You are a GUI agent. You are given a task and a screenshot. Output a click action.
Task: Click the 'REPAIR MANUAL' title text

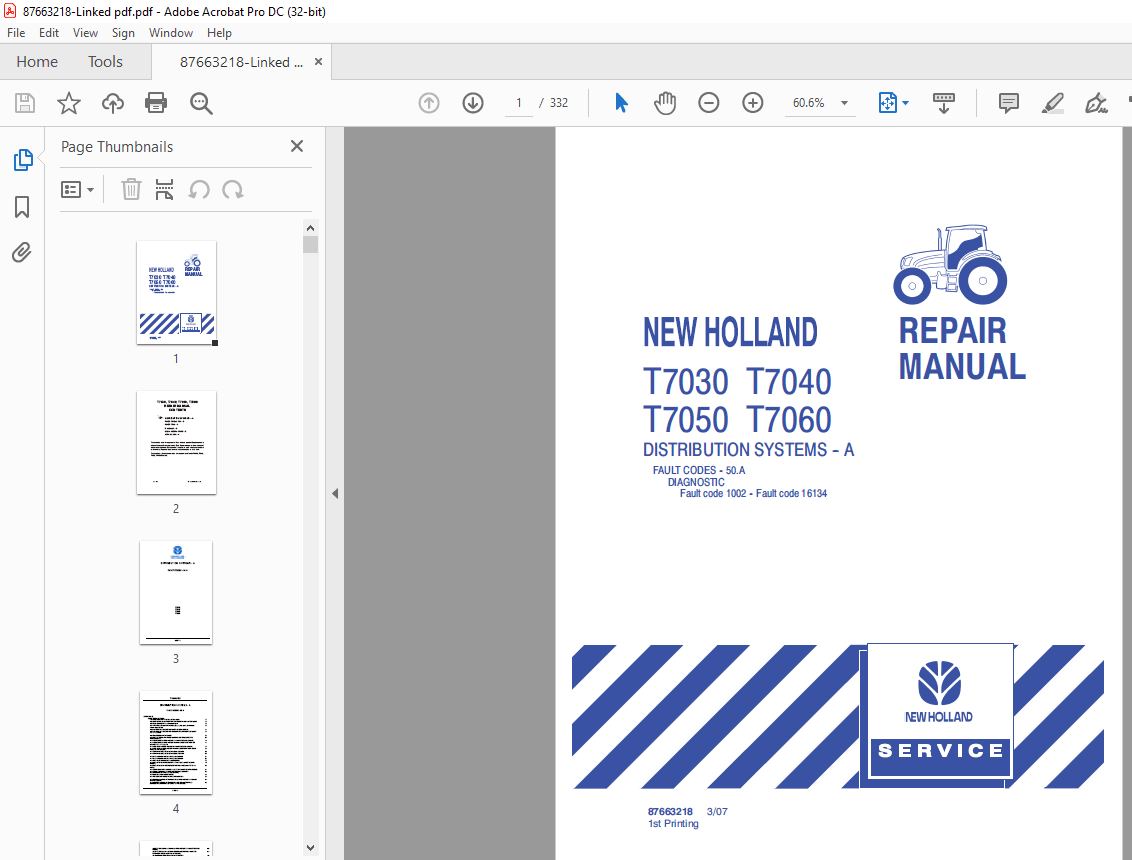962,349
